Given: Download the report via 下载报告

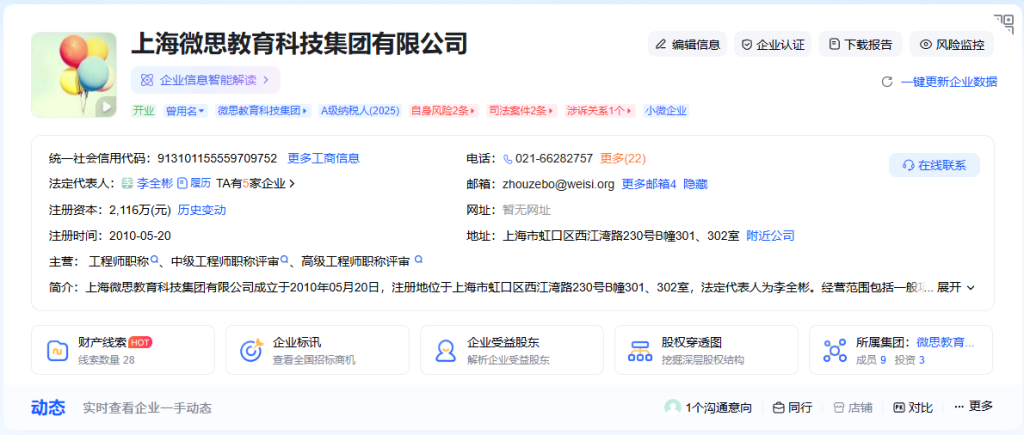Looking at the screenshot, I should tap(860, 44).
